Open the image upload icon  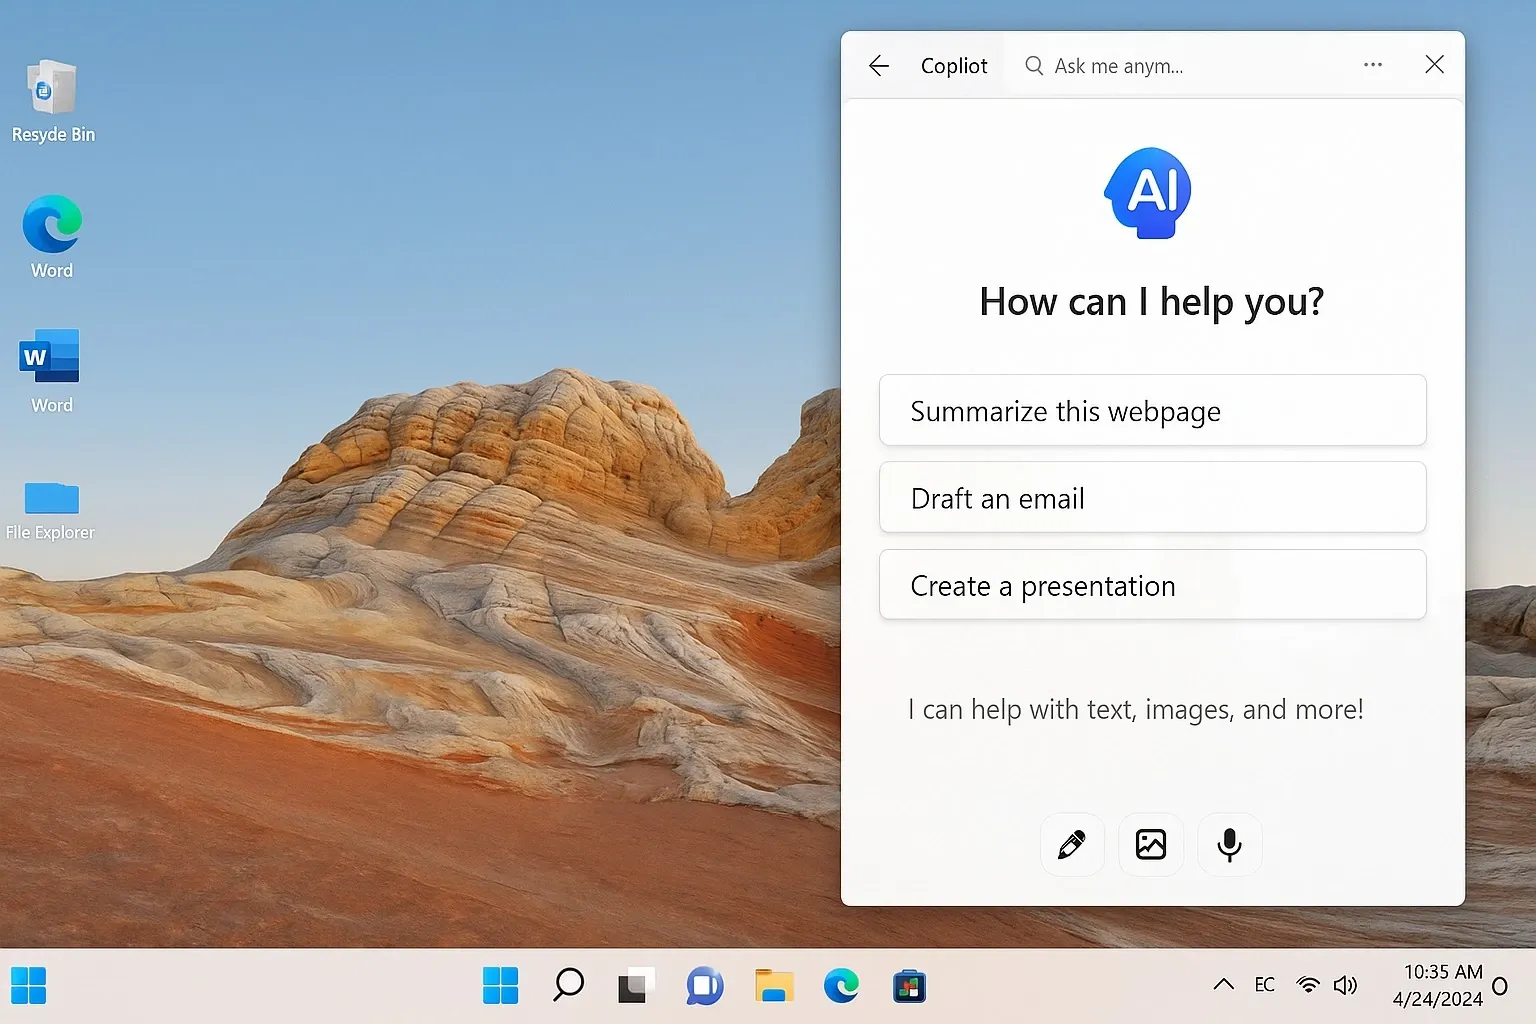pyautogui.click(x=1150, y=844)
